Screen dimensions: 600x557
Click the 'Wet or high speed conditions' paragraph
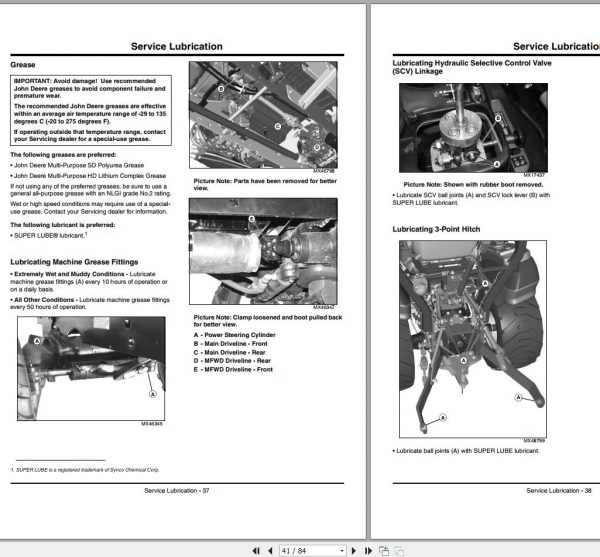90,207
